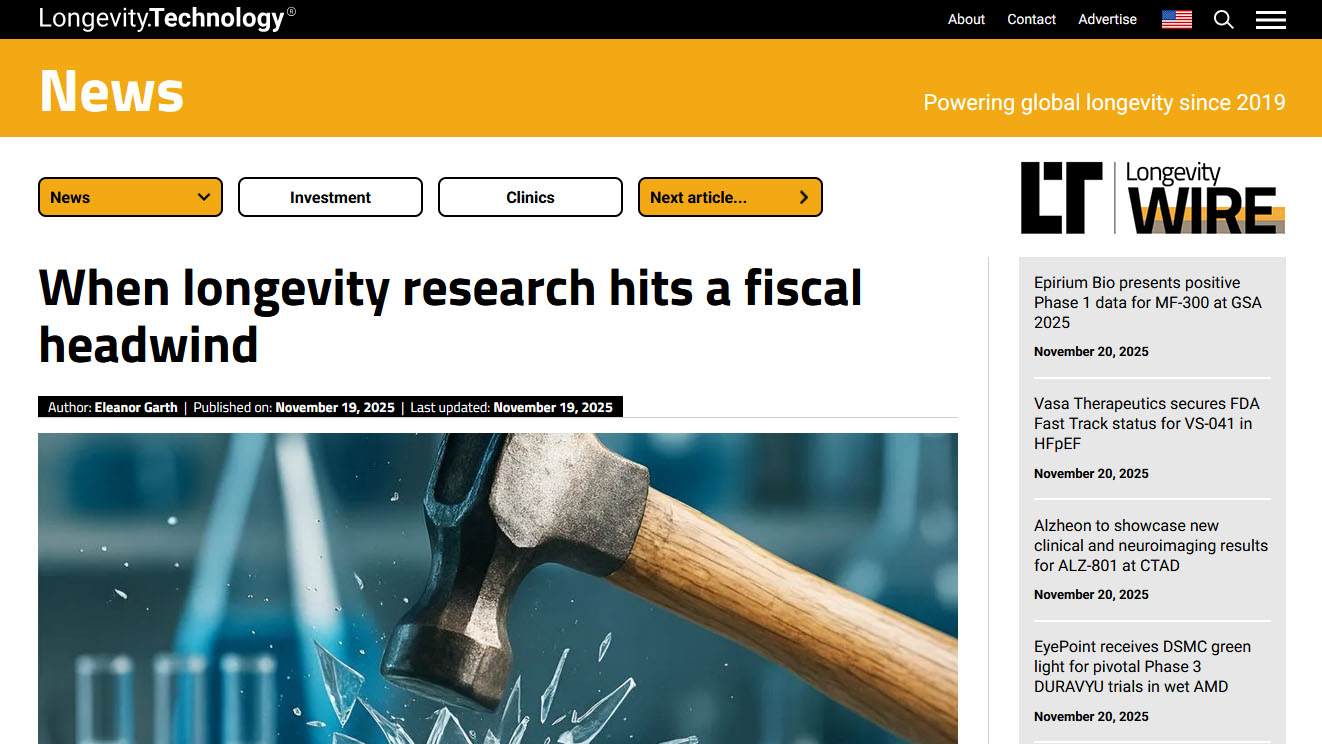Open the Epirium Bio Phase 1 data article
This screenshot has height=744, width=1322.
pos(1147,302)
